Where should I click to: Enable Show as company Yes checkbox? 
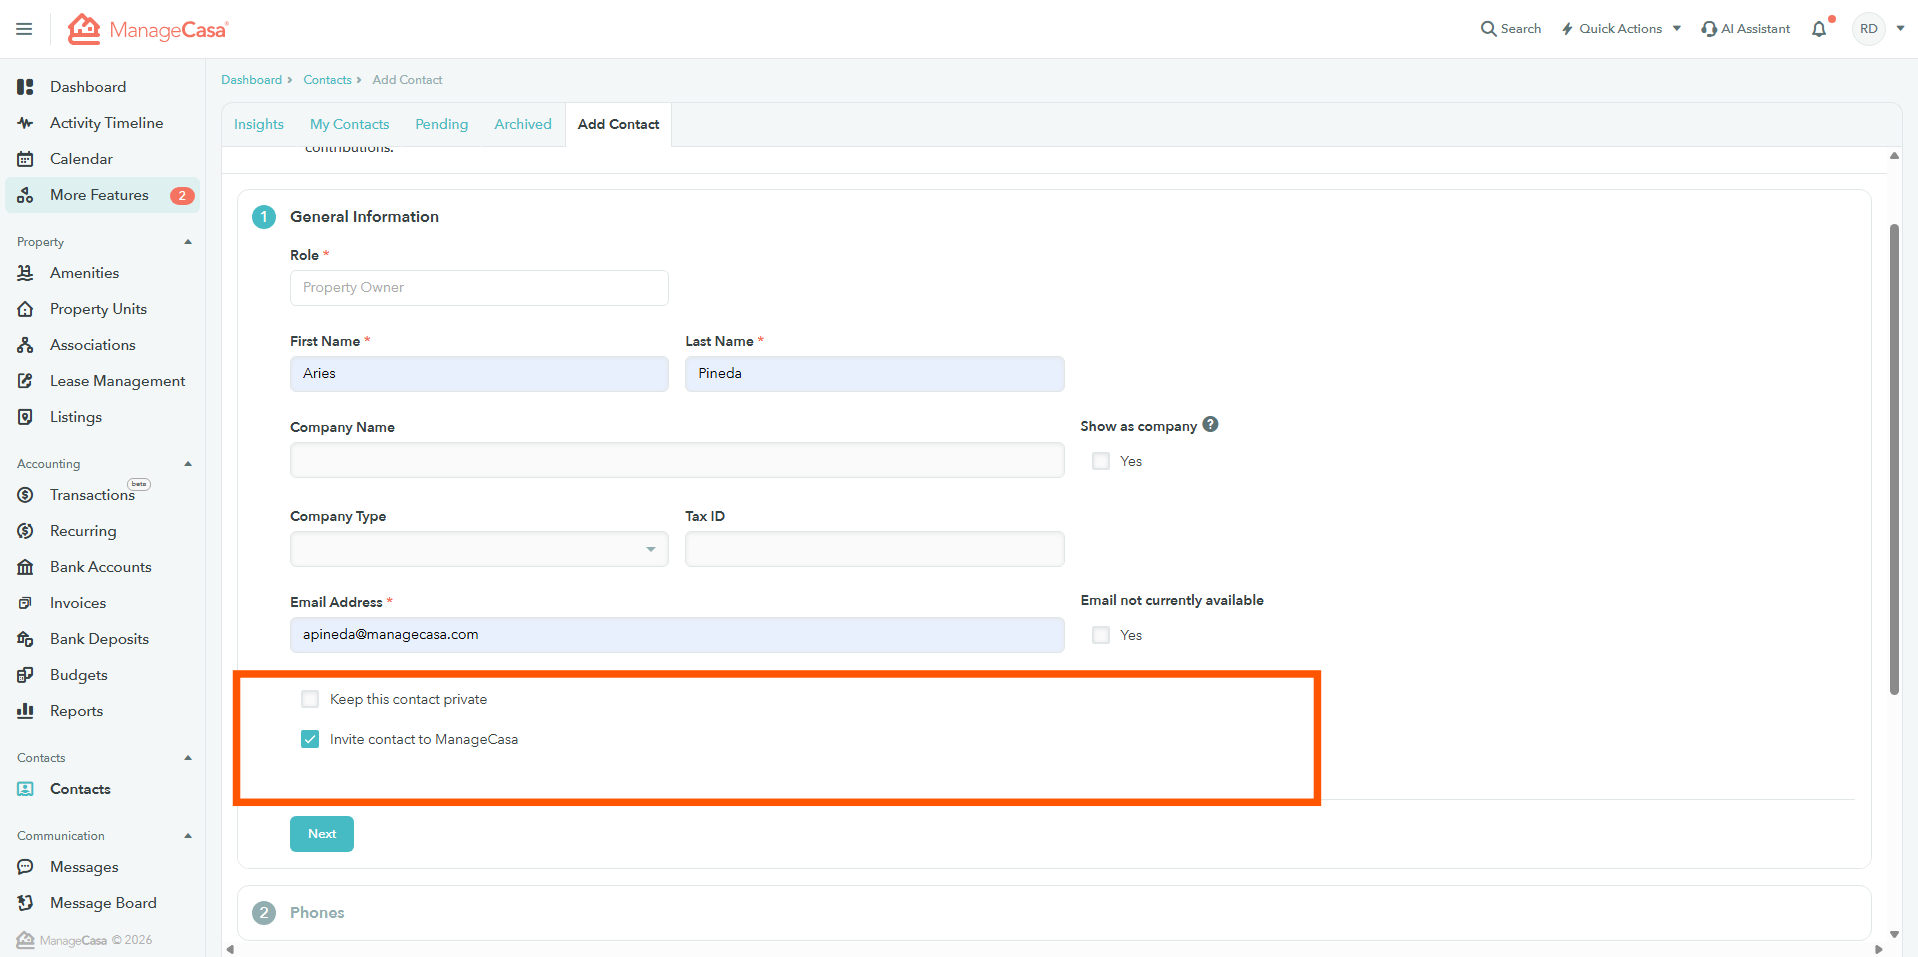point(1101,461)
